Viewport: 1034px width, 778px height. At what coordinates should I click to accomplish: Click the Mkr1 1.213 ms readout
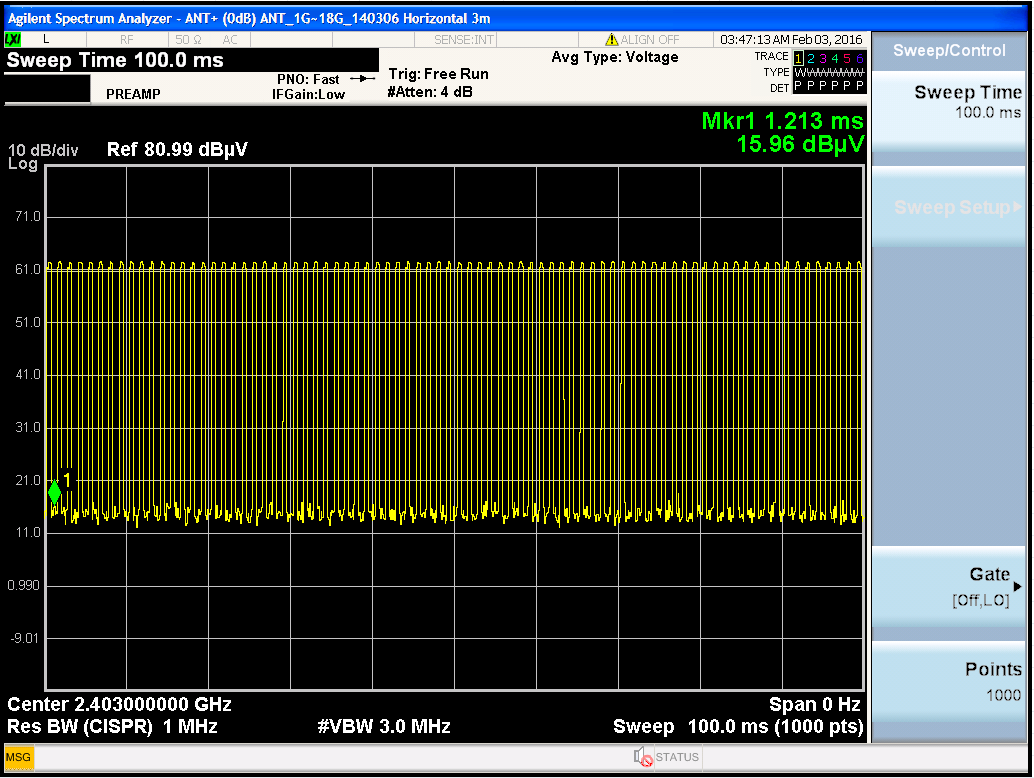tap(782, 121)
